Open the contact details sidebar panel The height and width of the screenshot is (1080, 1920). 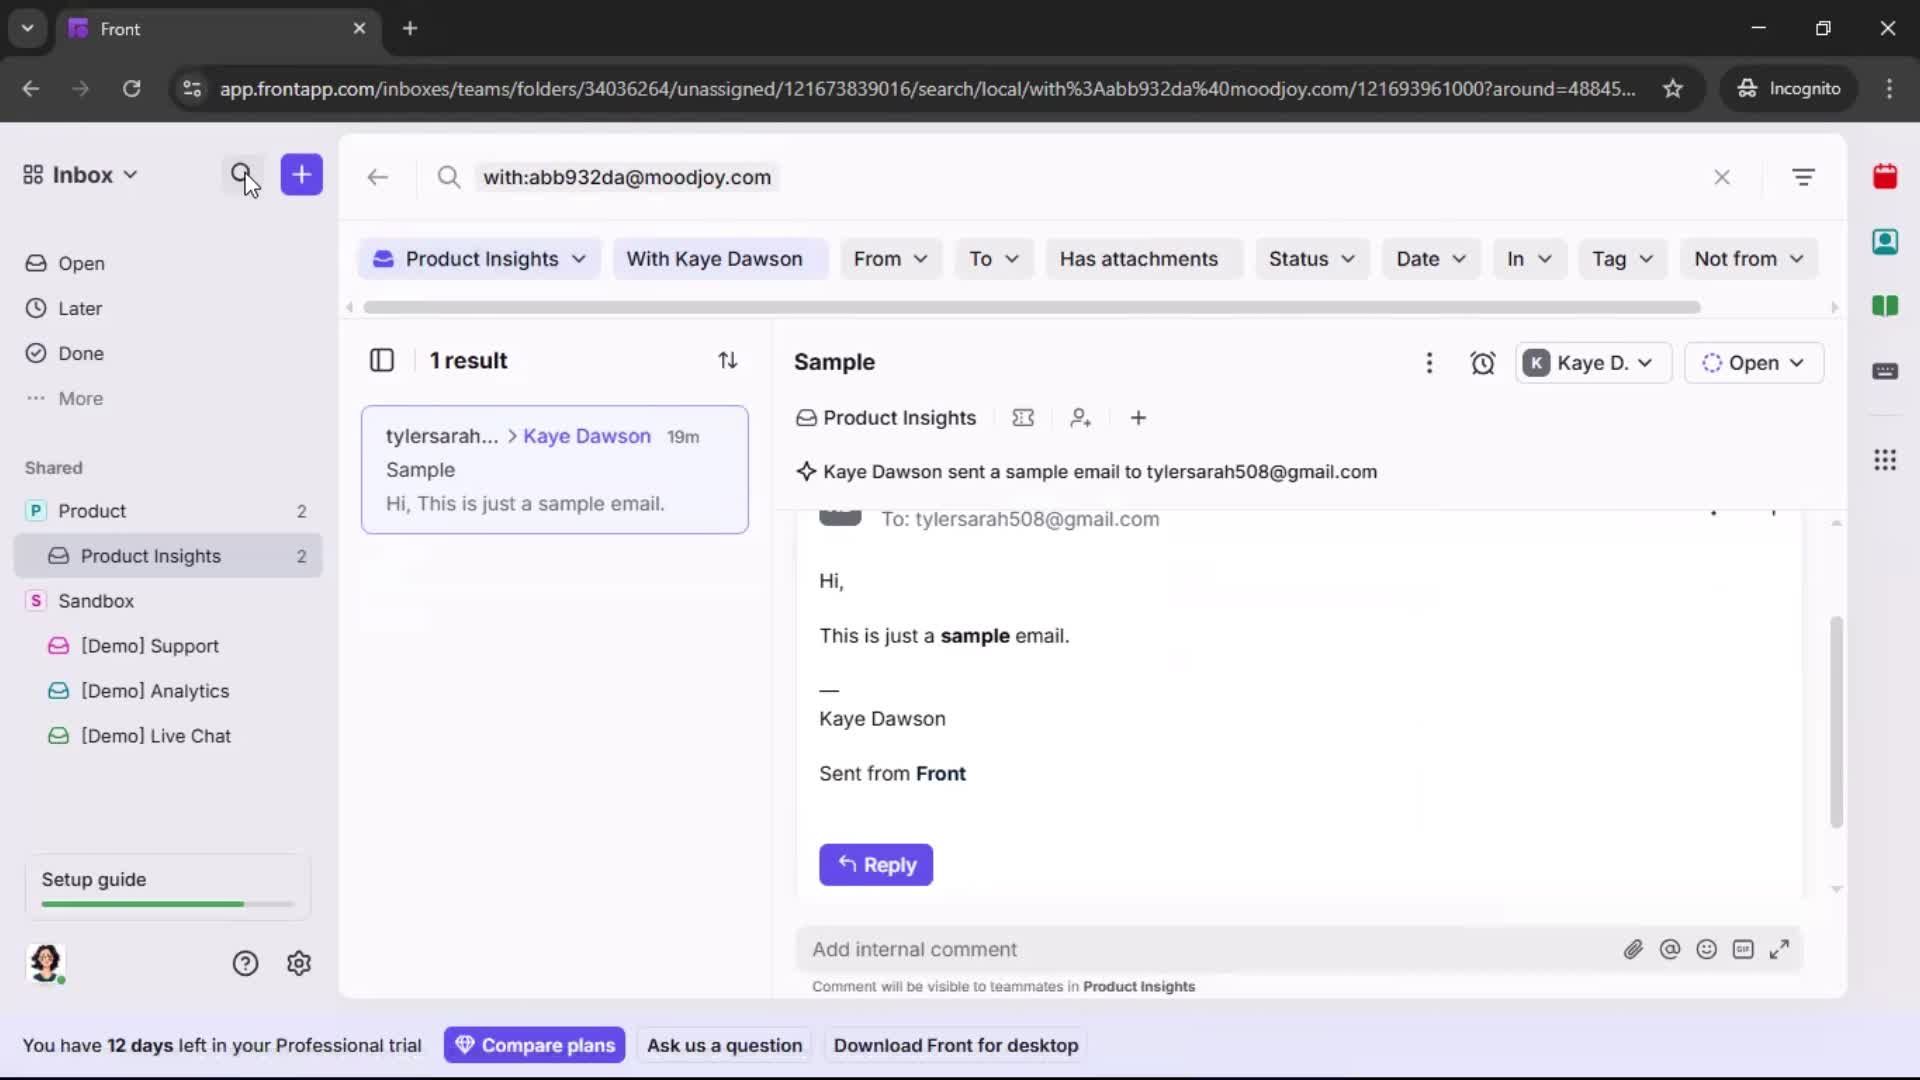[1886, 242]
